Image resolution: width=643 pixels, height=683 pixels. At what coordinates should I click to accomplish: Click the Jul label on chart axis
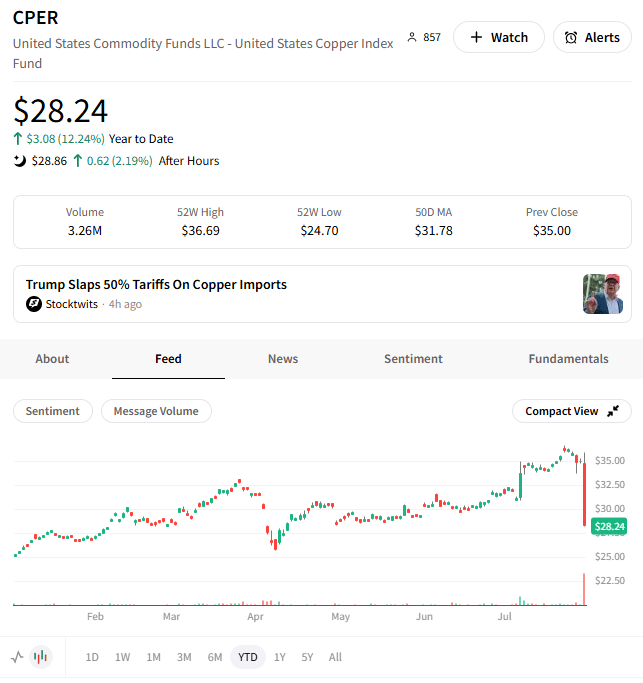(505, 617)
